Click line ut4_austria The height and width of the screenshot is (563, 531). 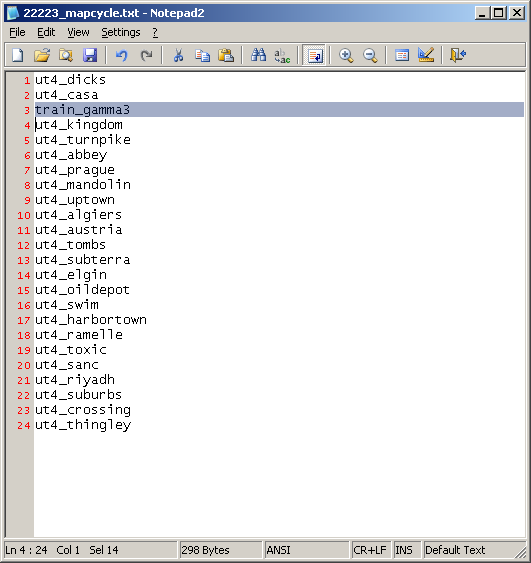tap(78, 230)
